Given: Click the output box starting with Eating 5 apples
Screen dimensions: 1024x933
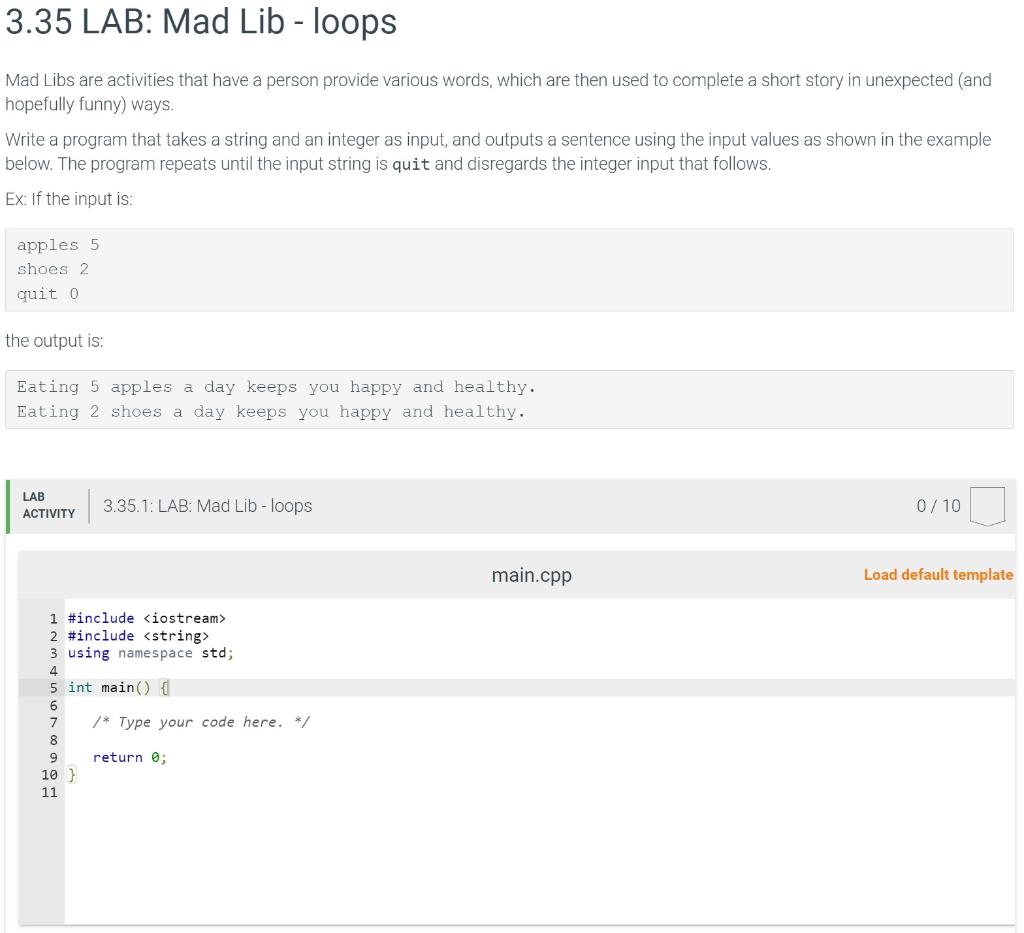Looking at the screenshot, I should click(275, 386).
